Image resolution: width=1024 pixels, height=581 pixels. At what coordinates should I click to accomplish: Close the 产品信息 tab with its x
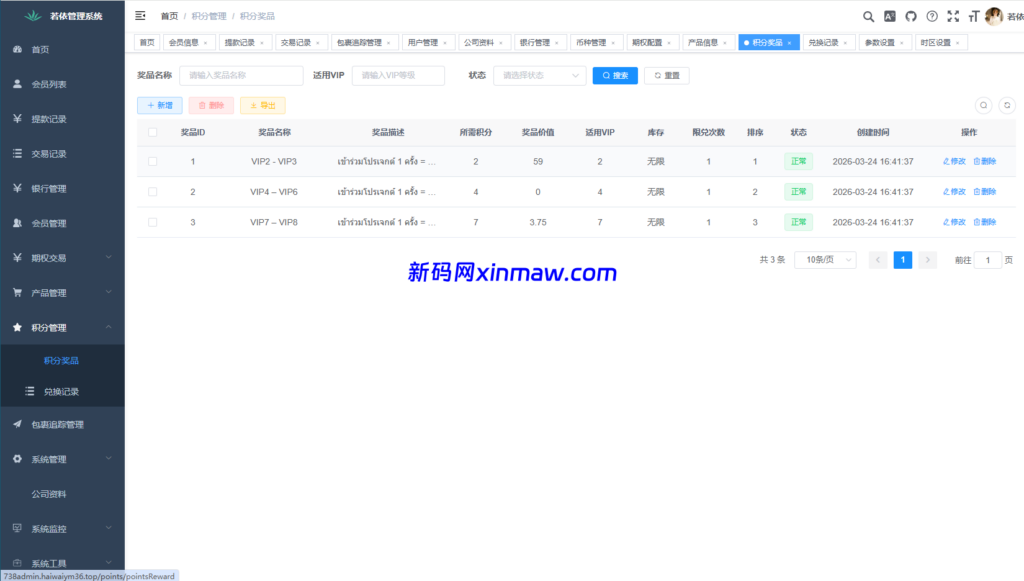725,43
